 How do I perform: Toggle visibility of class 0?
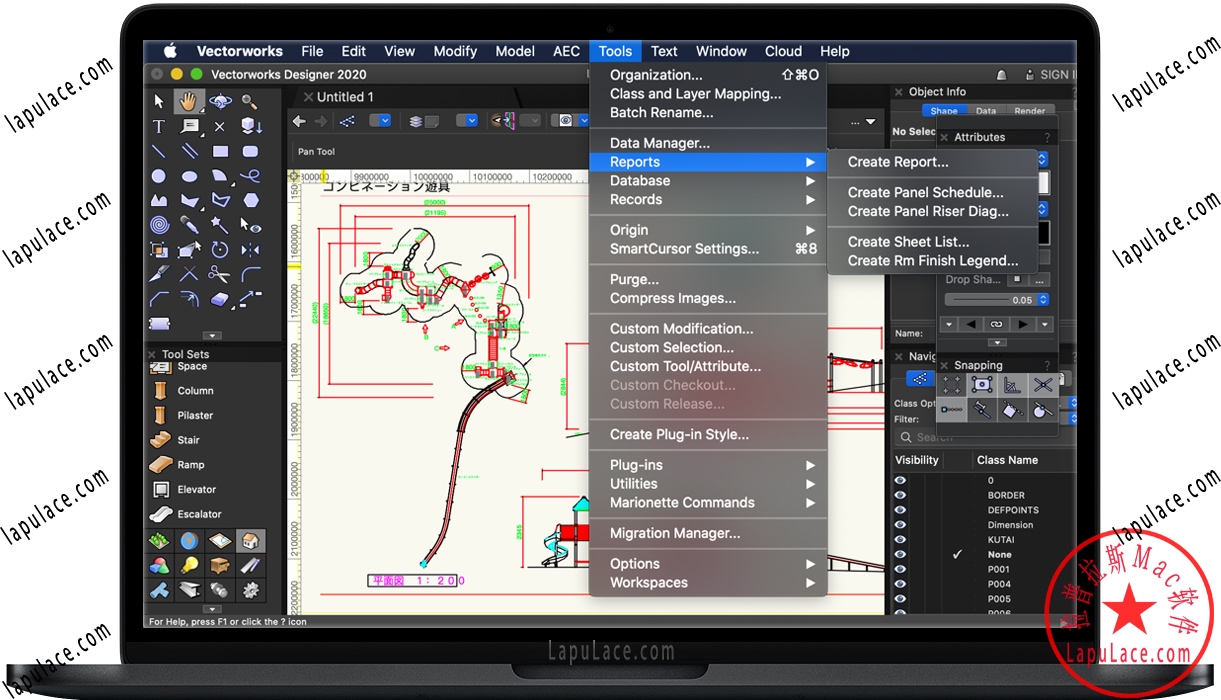point(900,480)
